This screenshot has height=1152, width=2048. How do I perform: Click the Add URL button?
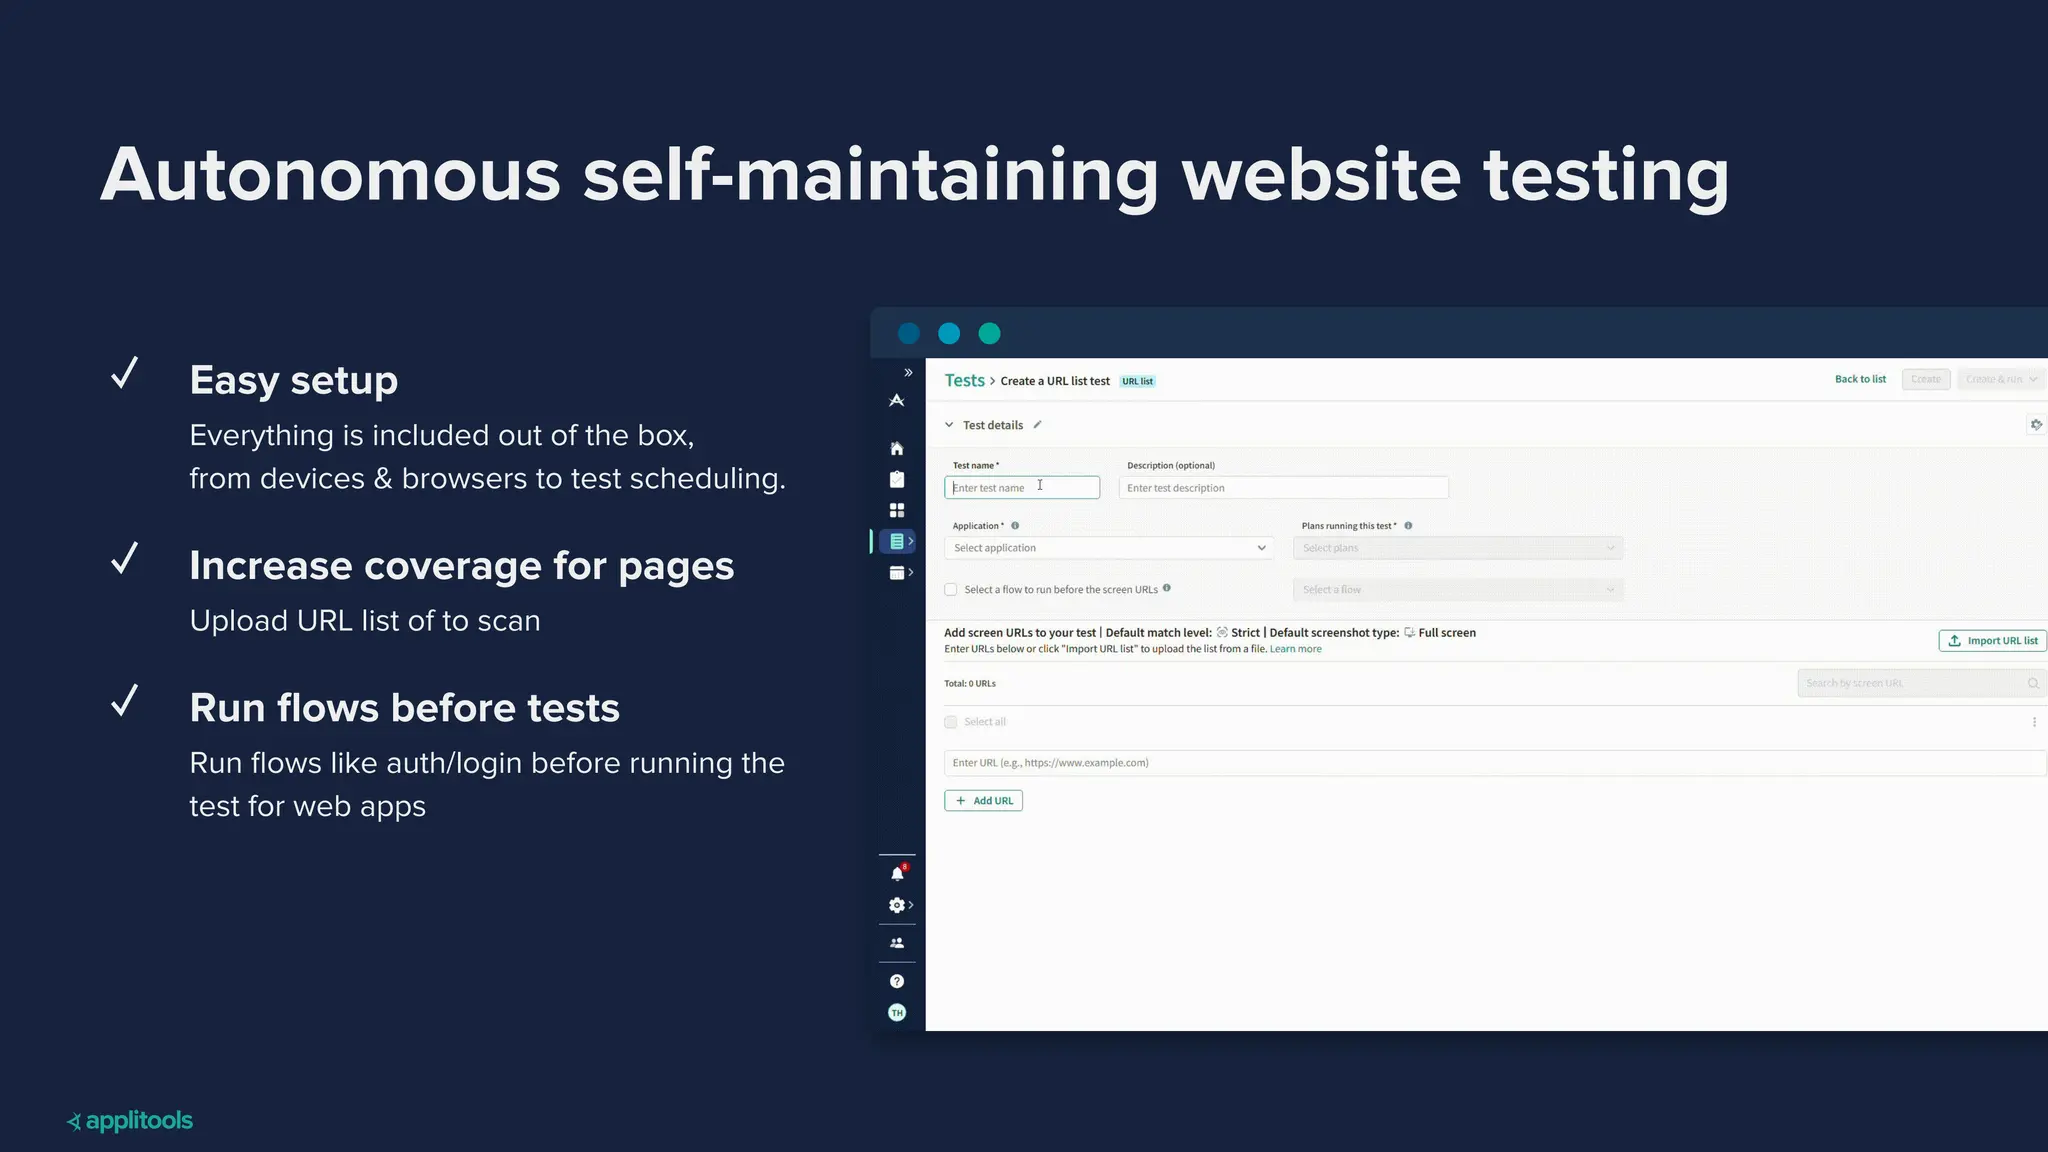point(984,801)
